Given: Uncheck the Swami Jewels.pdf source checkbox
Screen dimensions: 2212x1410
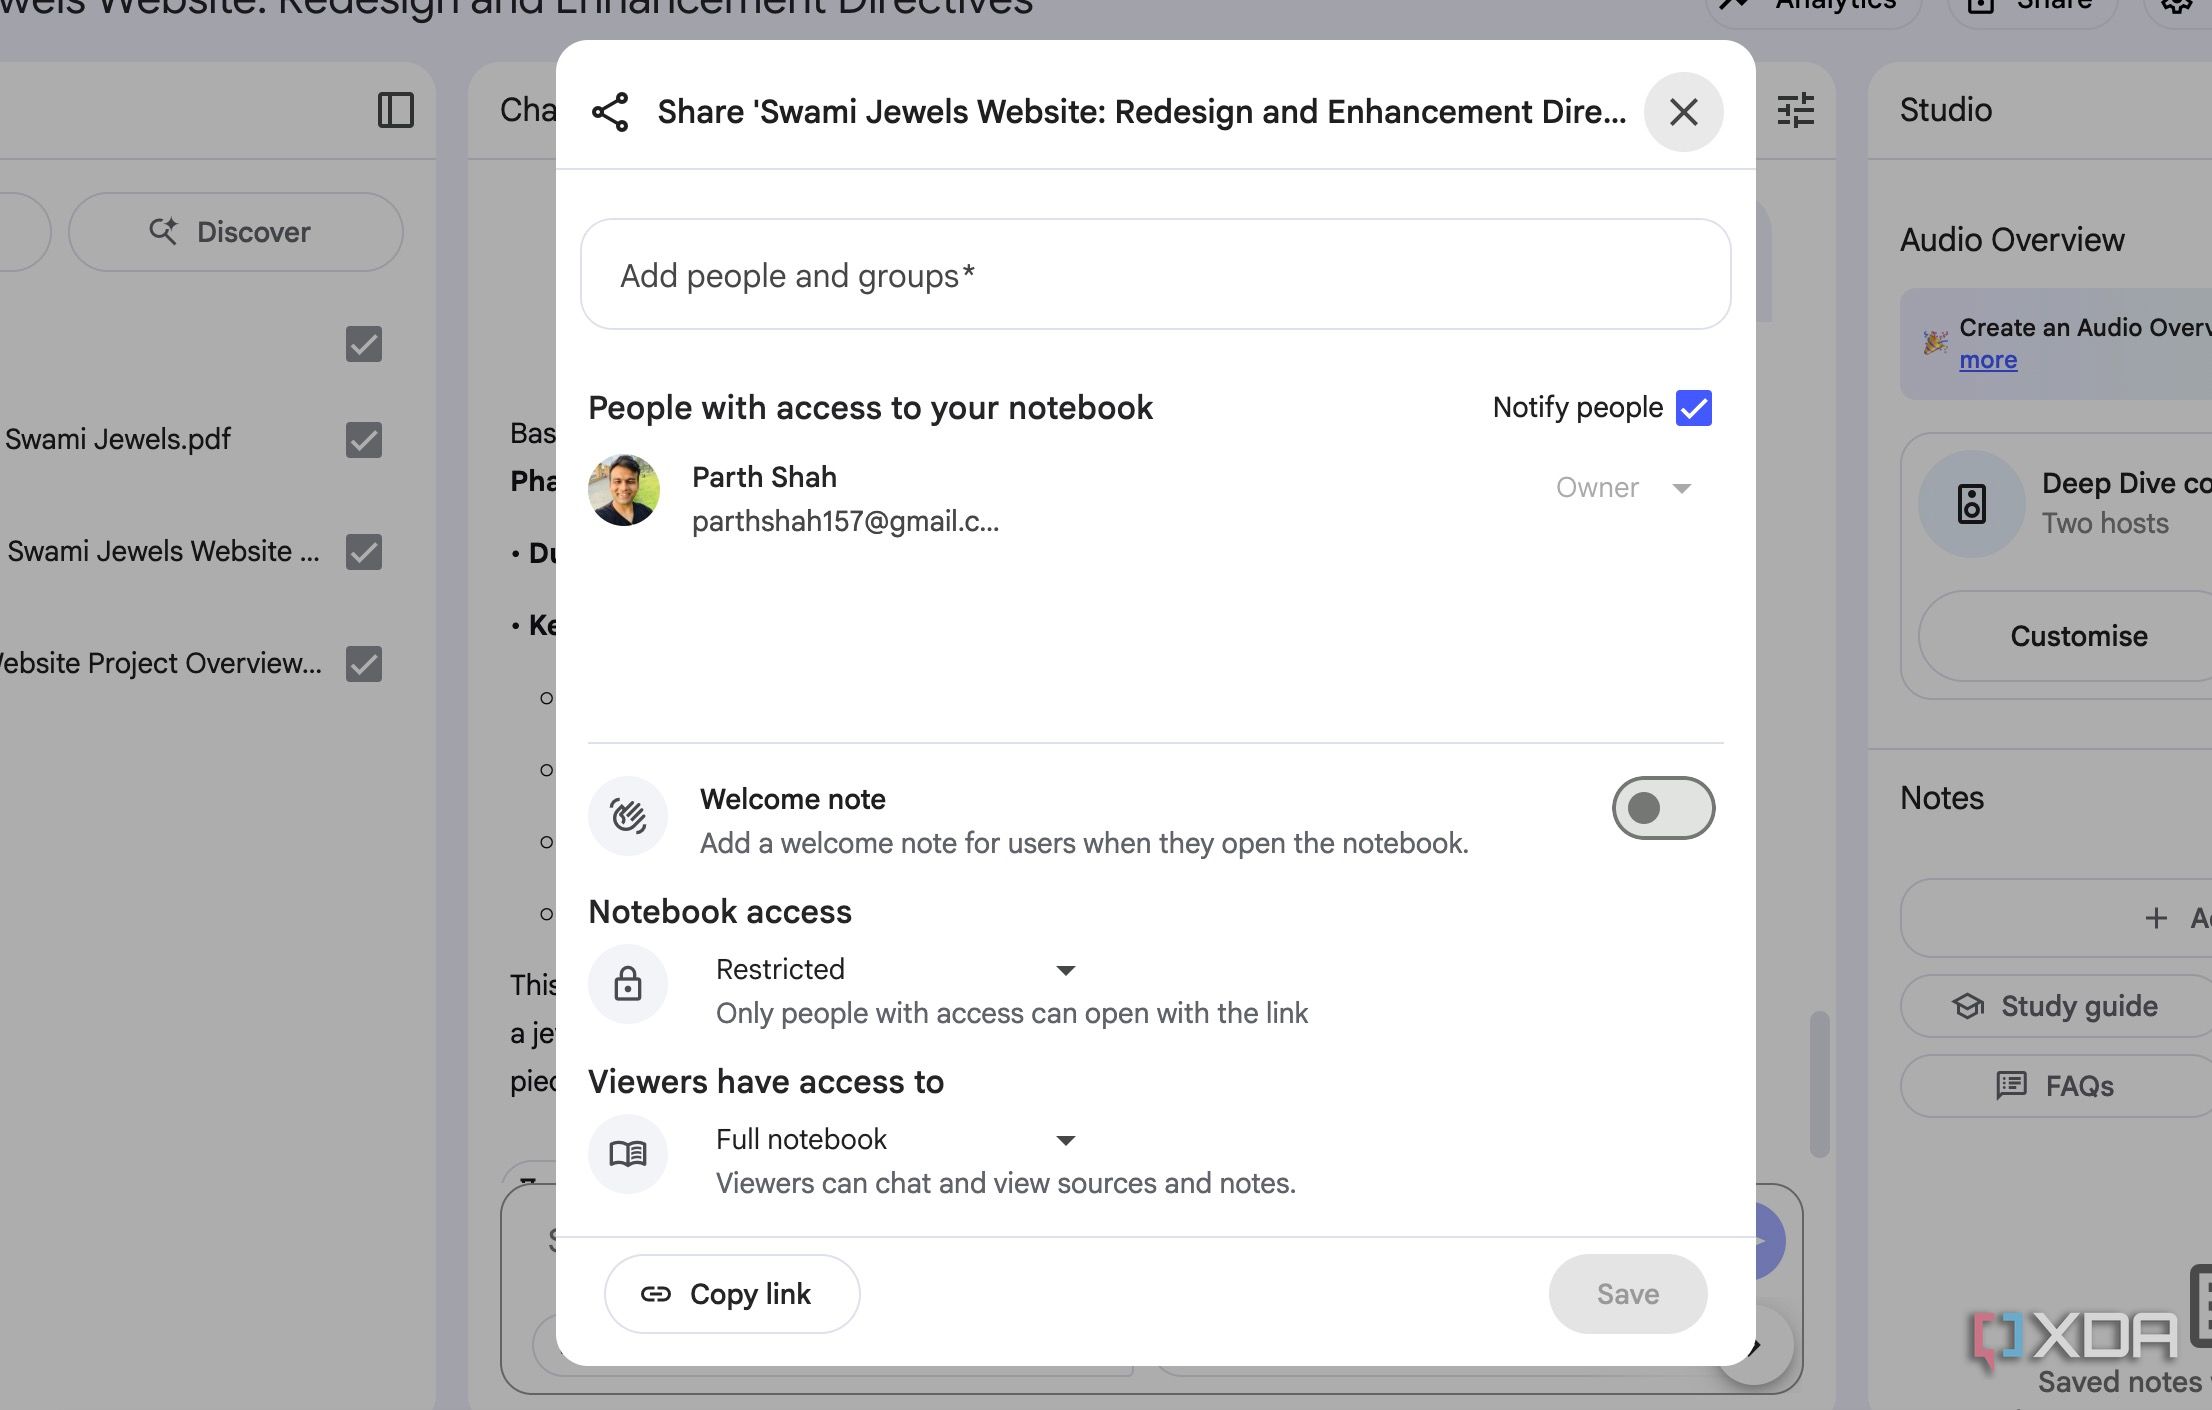Looking at the screenshot, I should 364,440.
